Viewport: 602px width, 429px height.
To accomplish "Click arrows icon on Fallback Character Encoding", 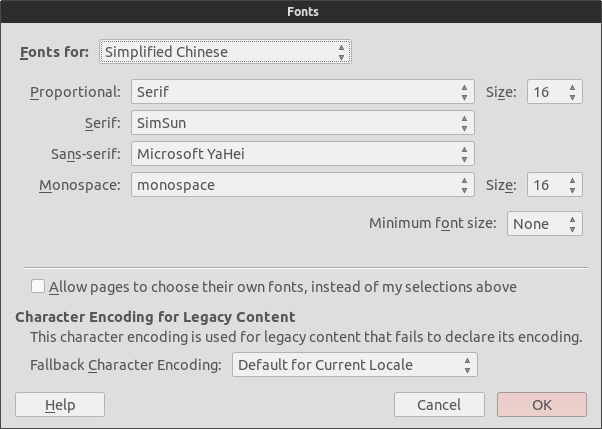I will [x=467, y=365].
